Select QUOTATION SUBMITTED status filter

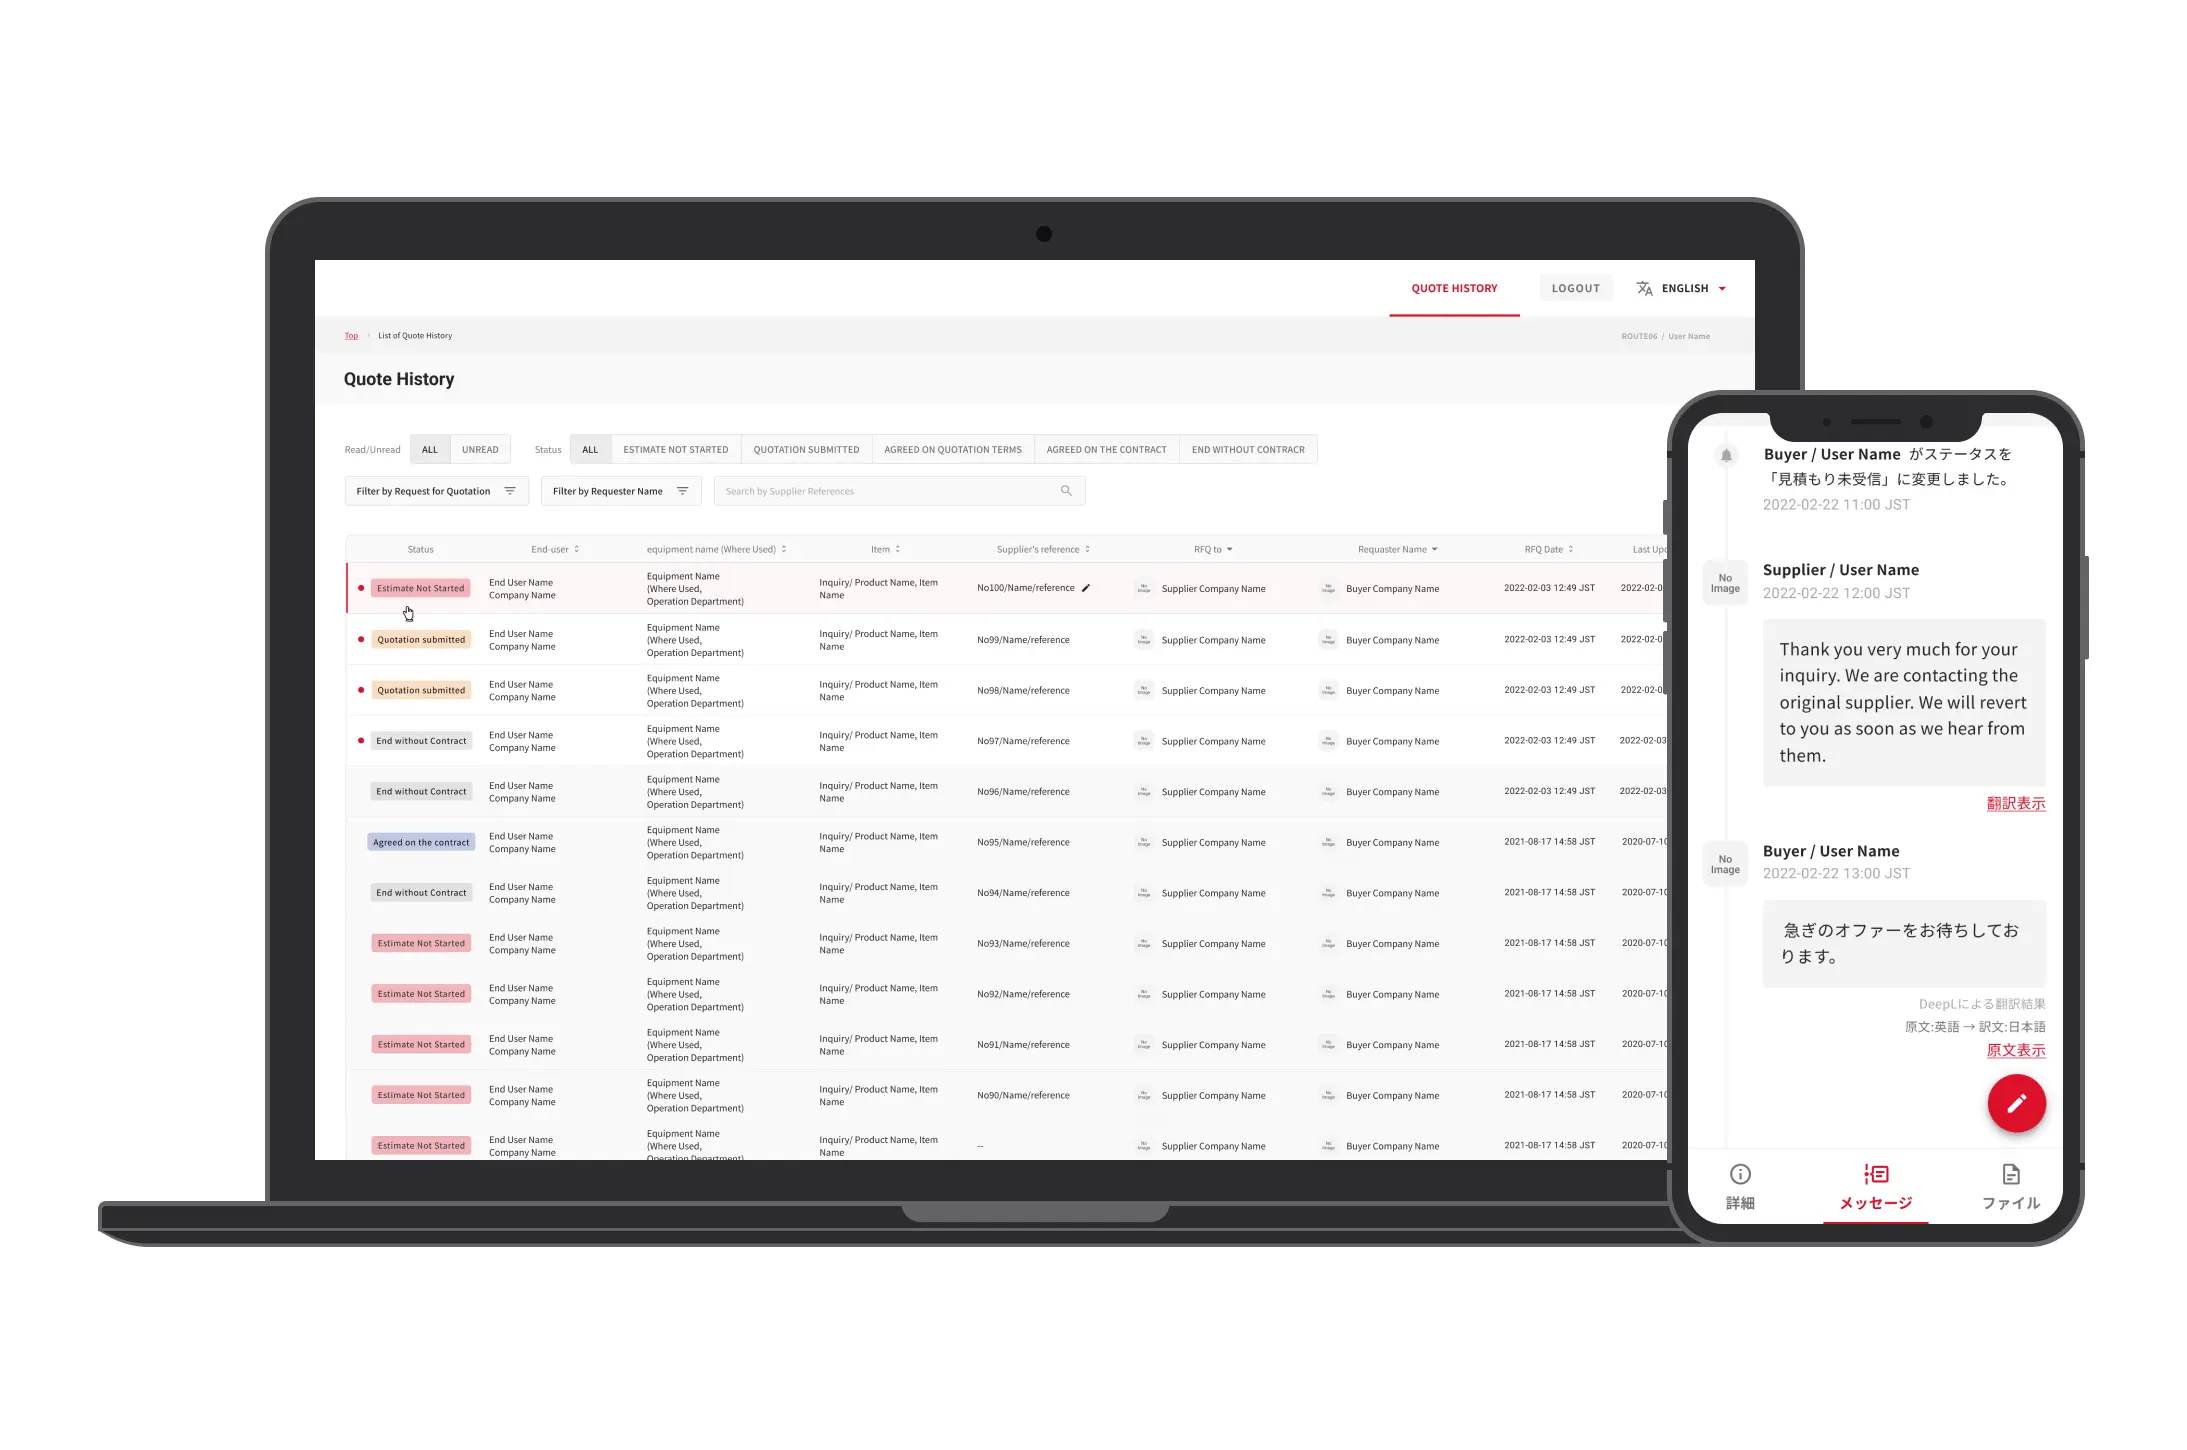pyautogui.click(x=806, y=450)
